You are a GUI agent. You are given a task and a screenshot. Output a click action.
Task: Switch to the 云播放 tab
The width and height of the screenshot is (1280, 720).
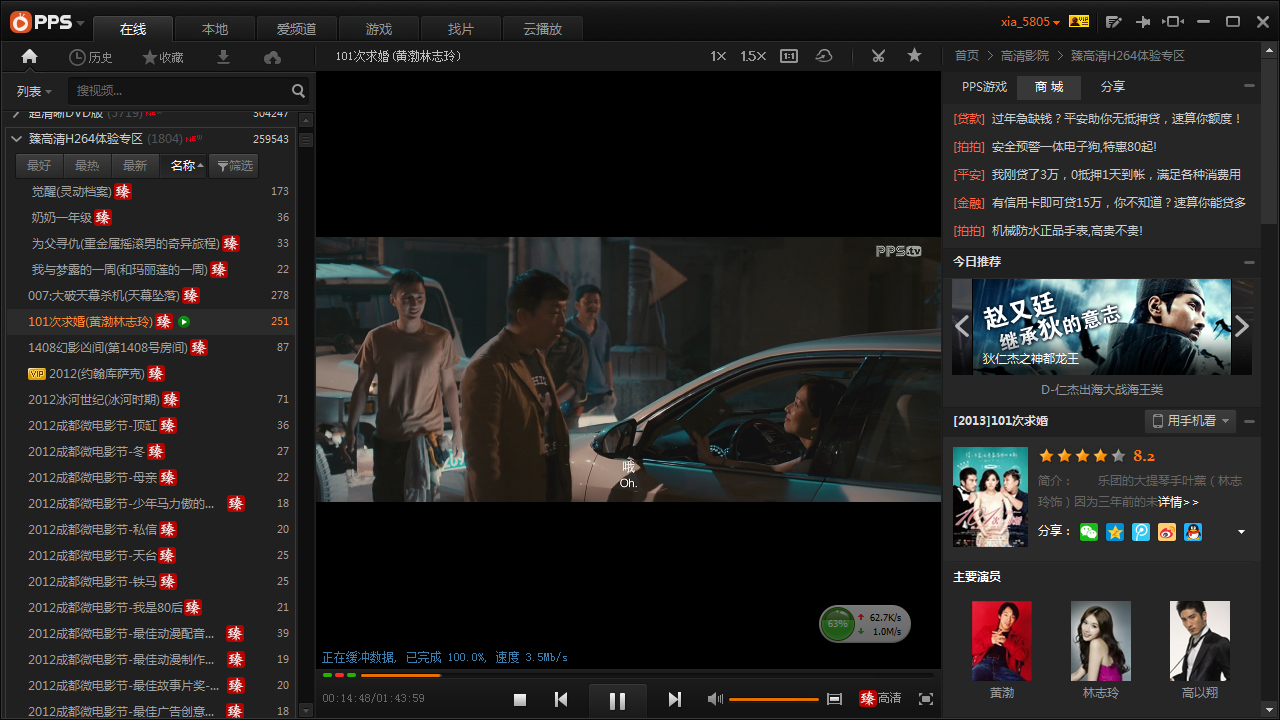tap(542, 29)
